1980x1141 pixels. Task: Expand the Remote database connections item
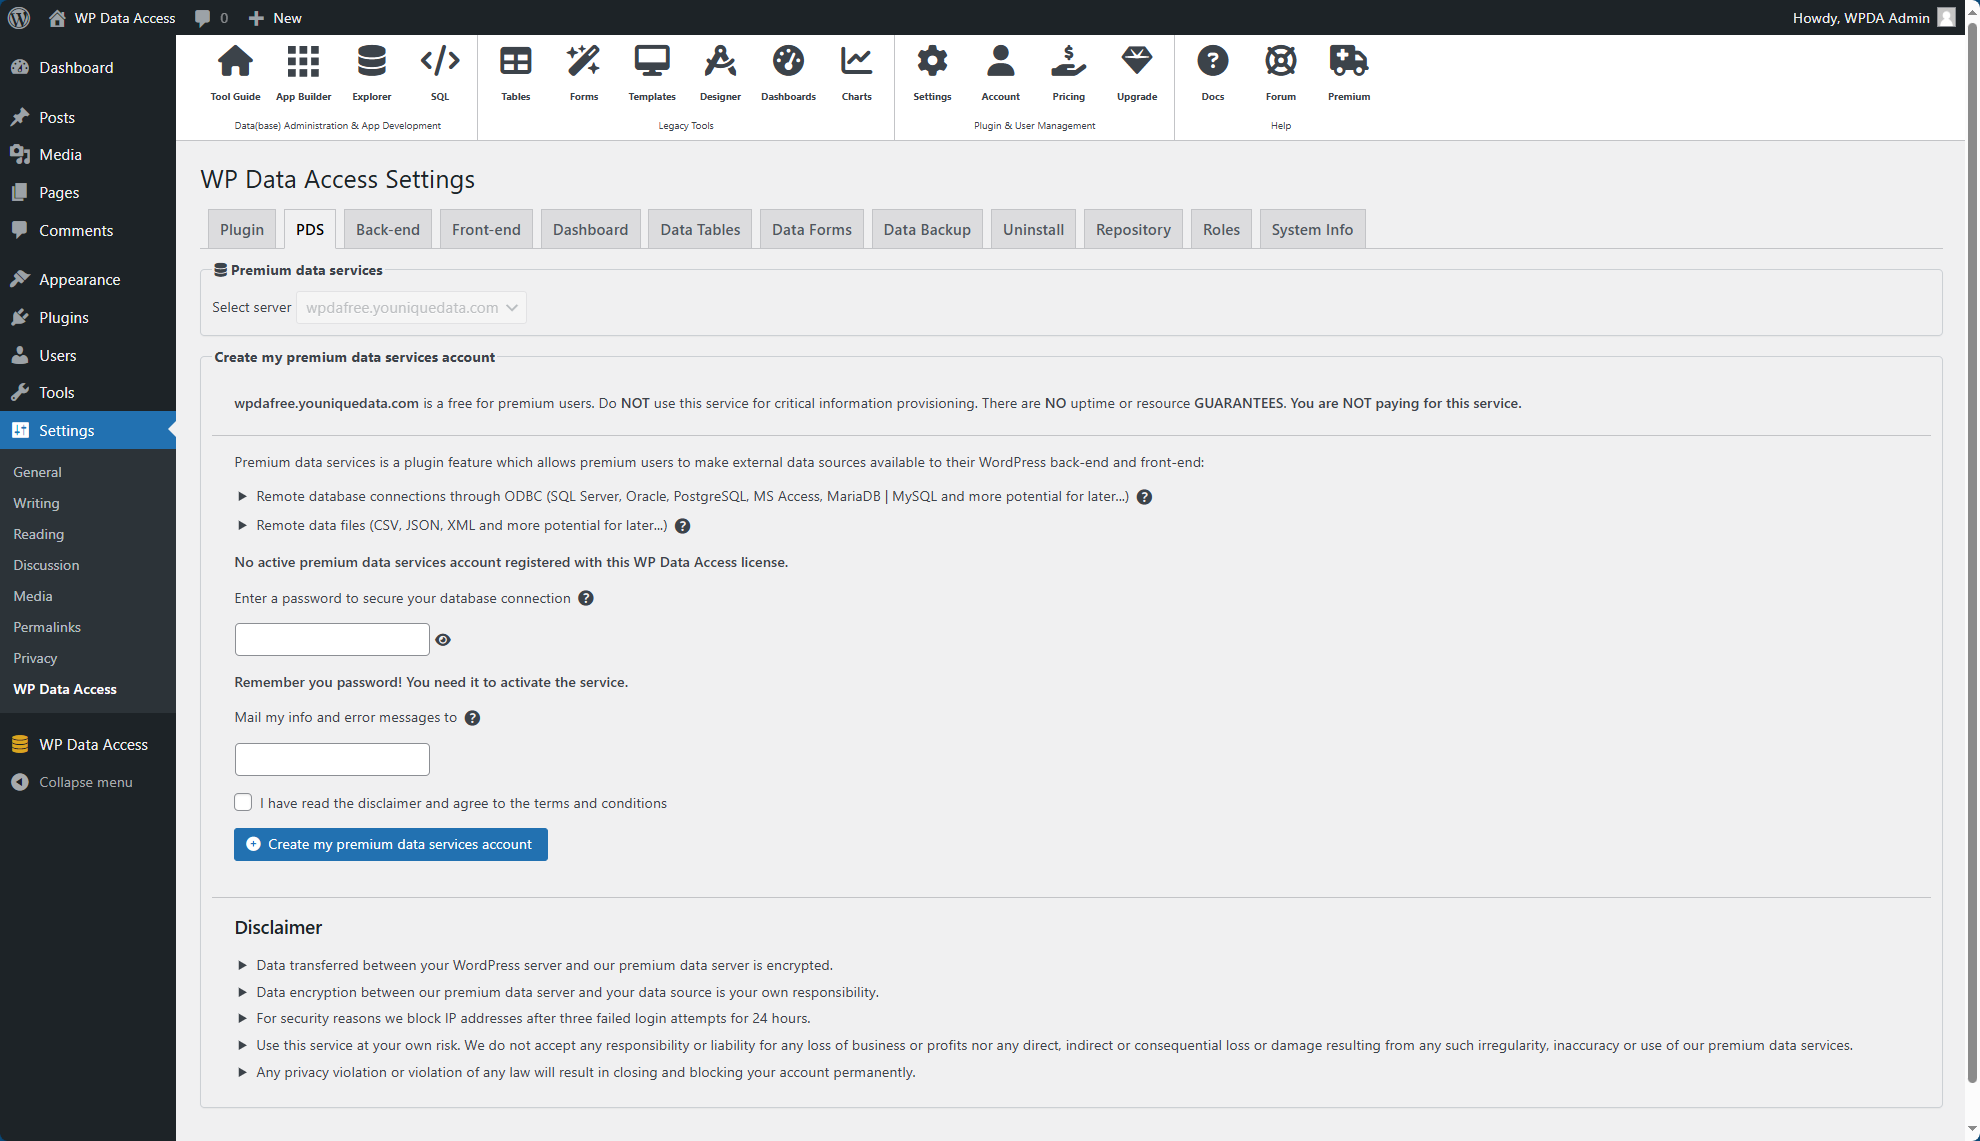pos(242,496)
